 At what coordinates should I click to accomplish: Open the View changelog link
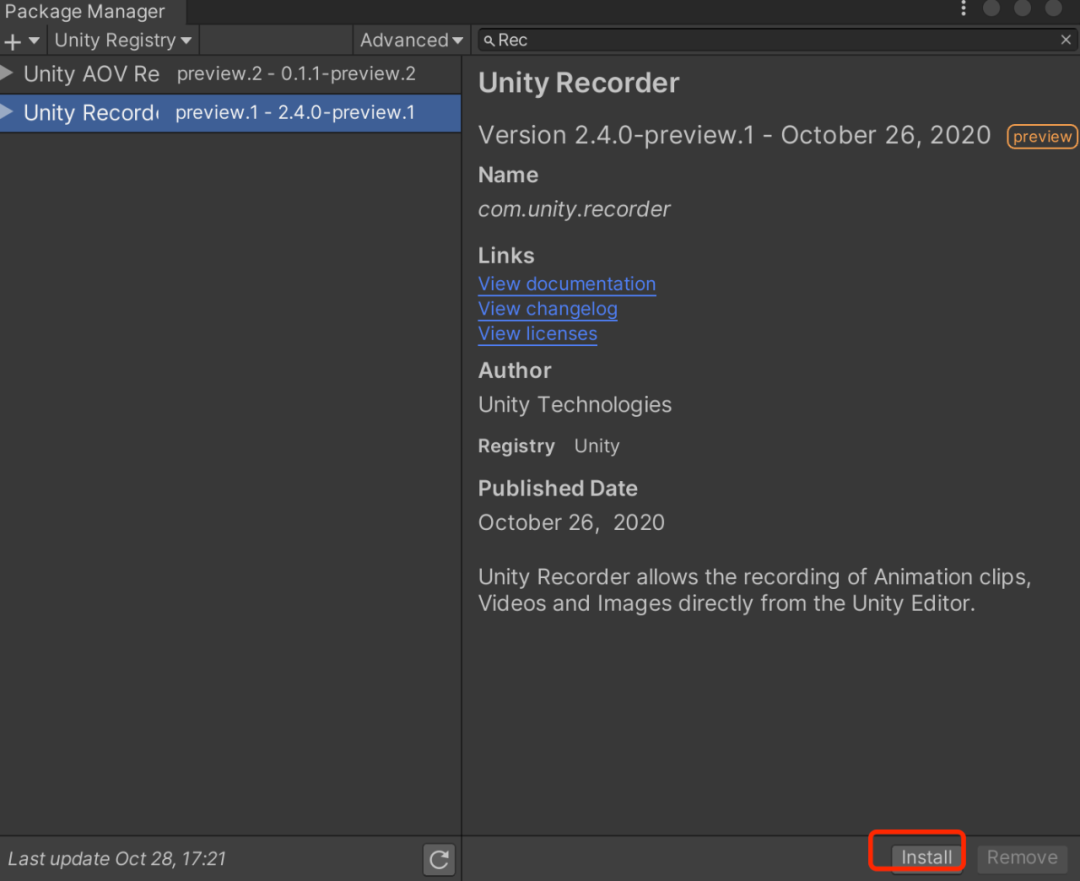coord(547,309)
